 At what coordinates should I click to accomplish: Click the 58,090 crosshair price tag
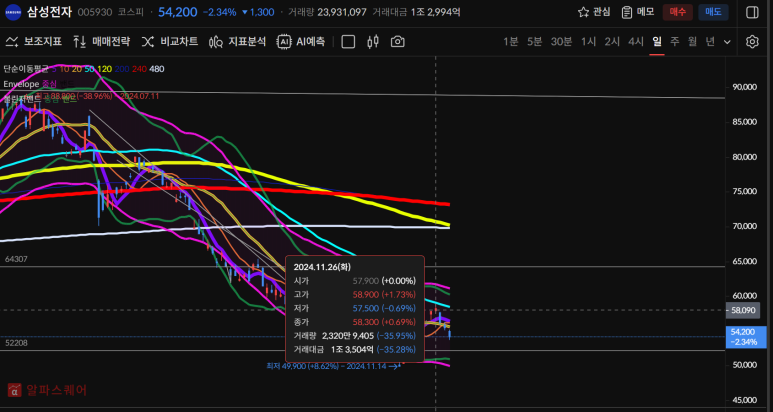(742, 310)
